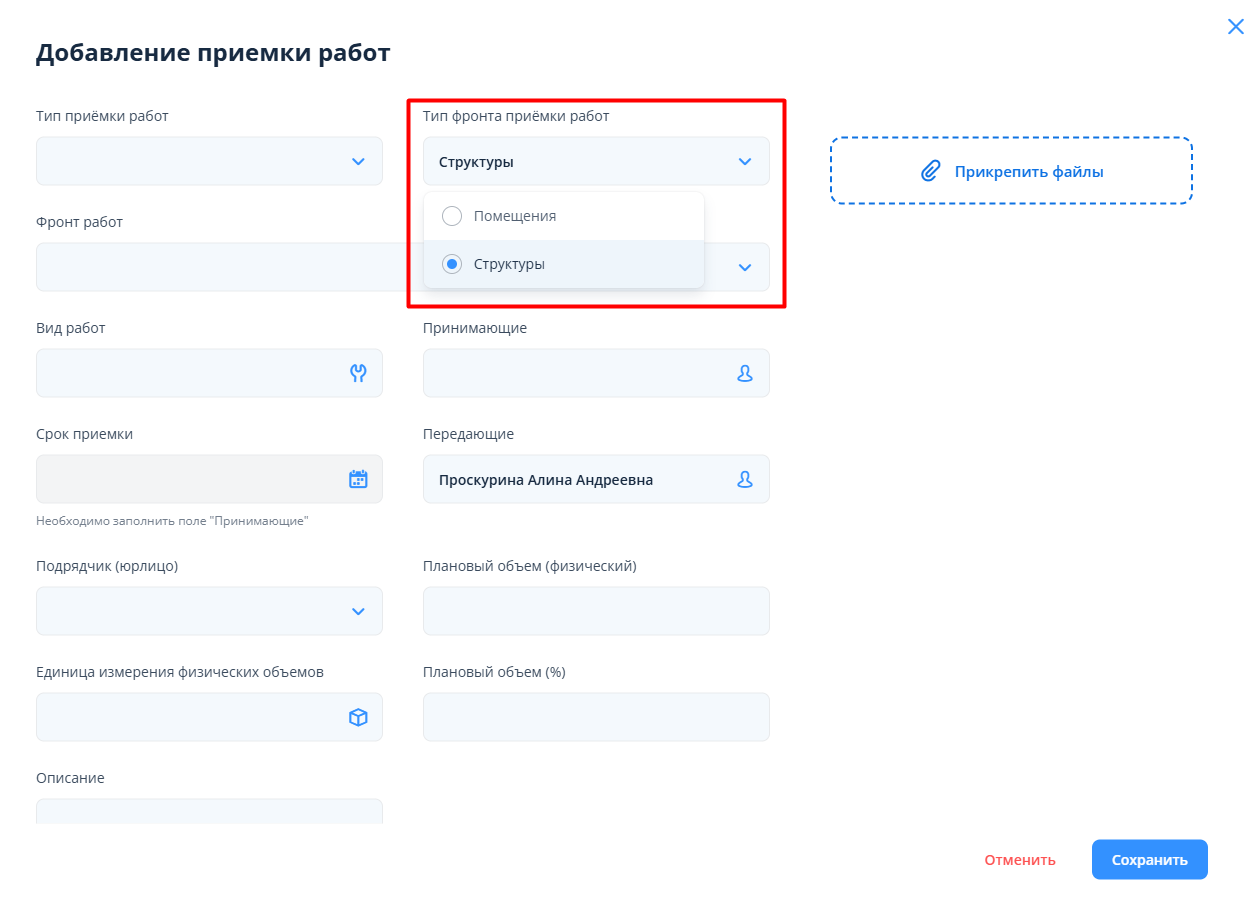Click the person icon in Передающие field
The width and height of the screenshot is (1257, 897).
pos(744,480)
